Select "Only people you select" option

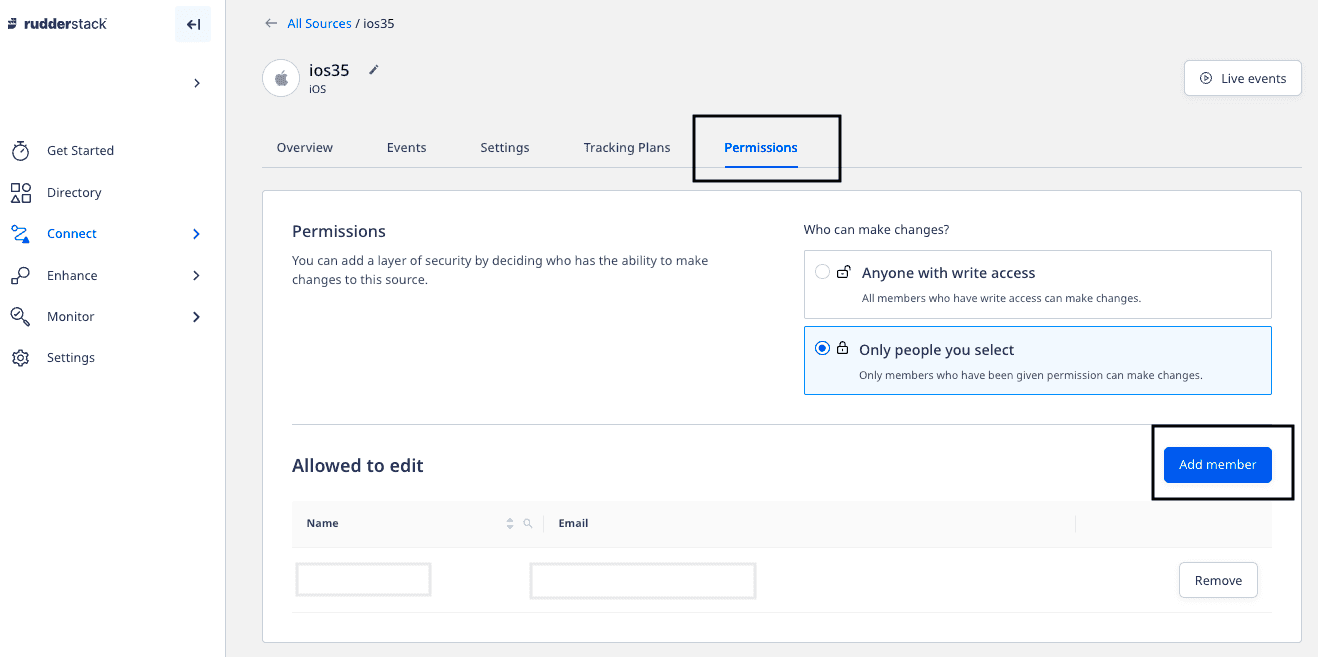click(822, 349)
